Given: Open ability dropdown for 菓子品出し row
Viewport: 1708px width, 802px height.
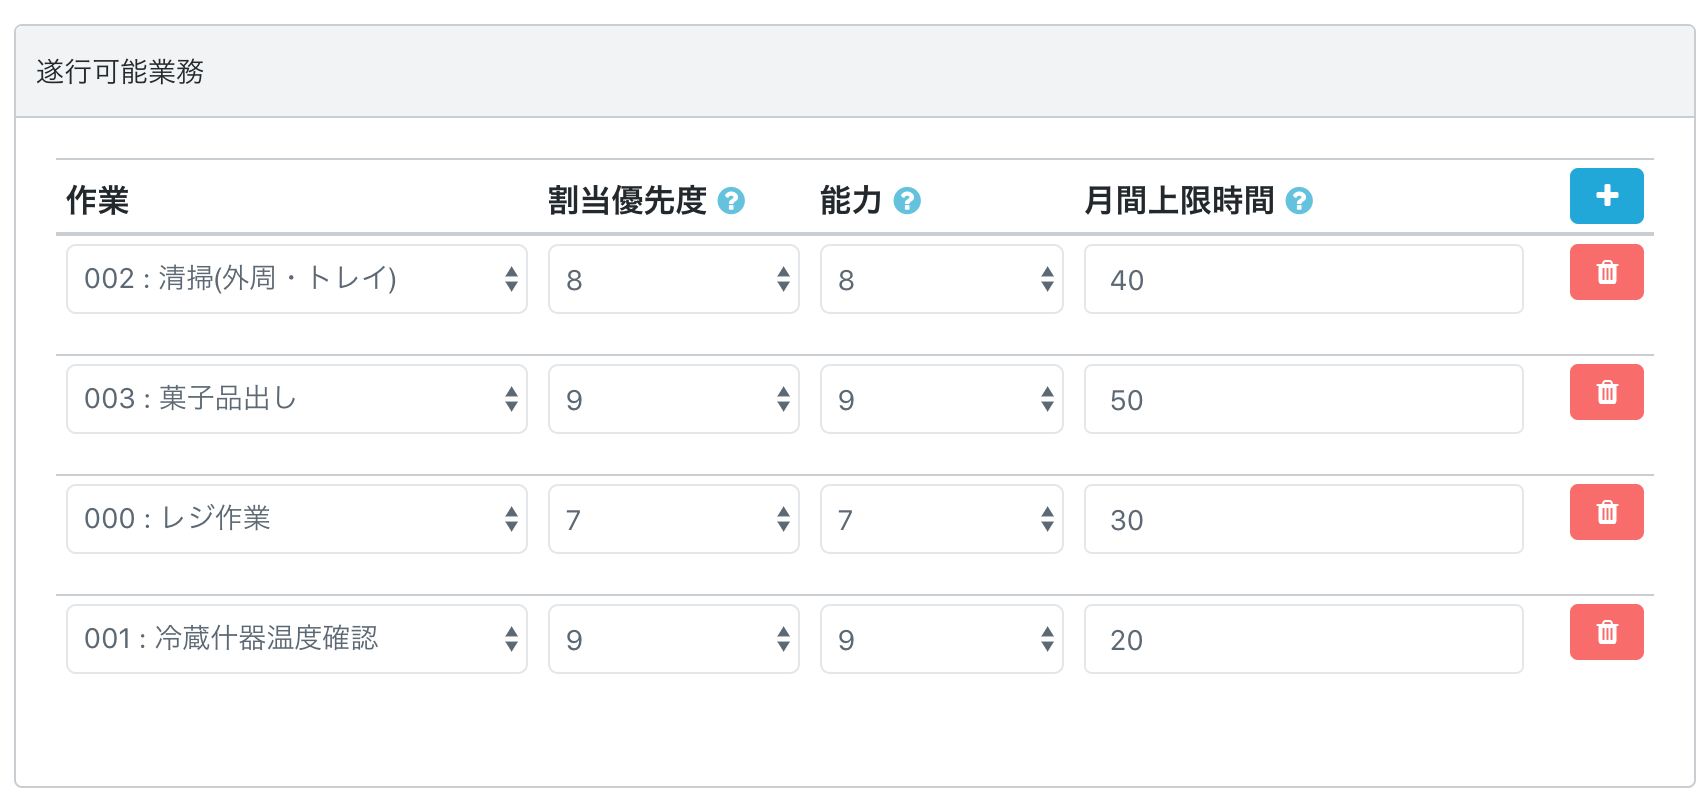Looking at the screenshot, I should pyautogui.click(x=942, y=399).
